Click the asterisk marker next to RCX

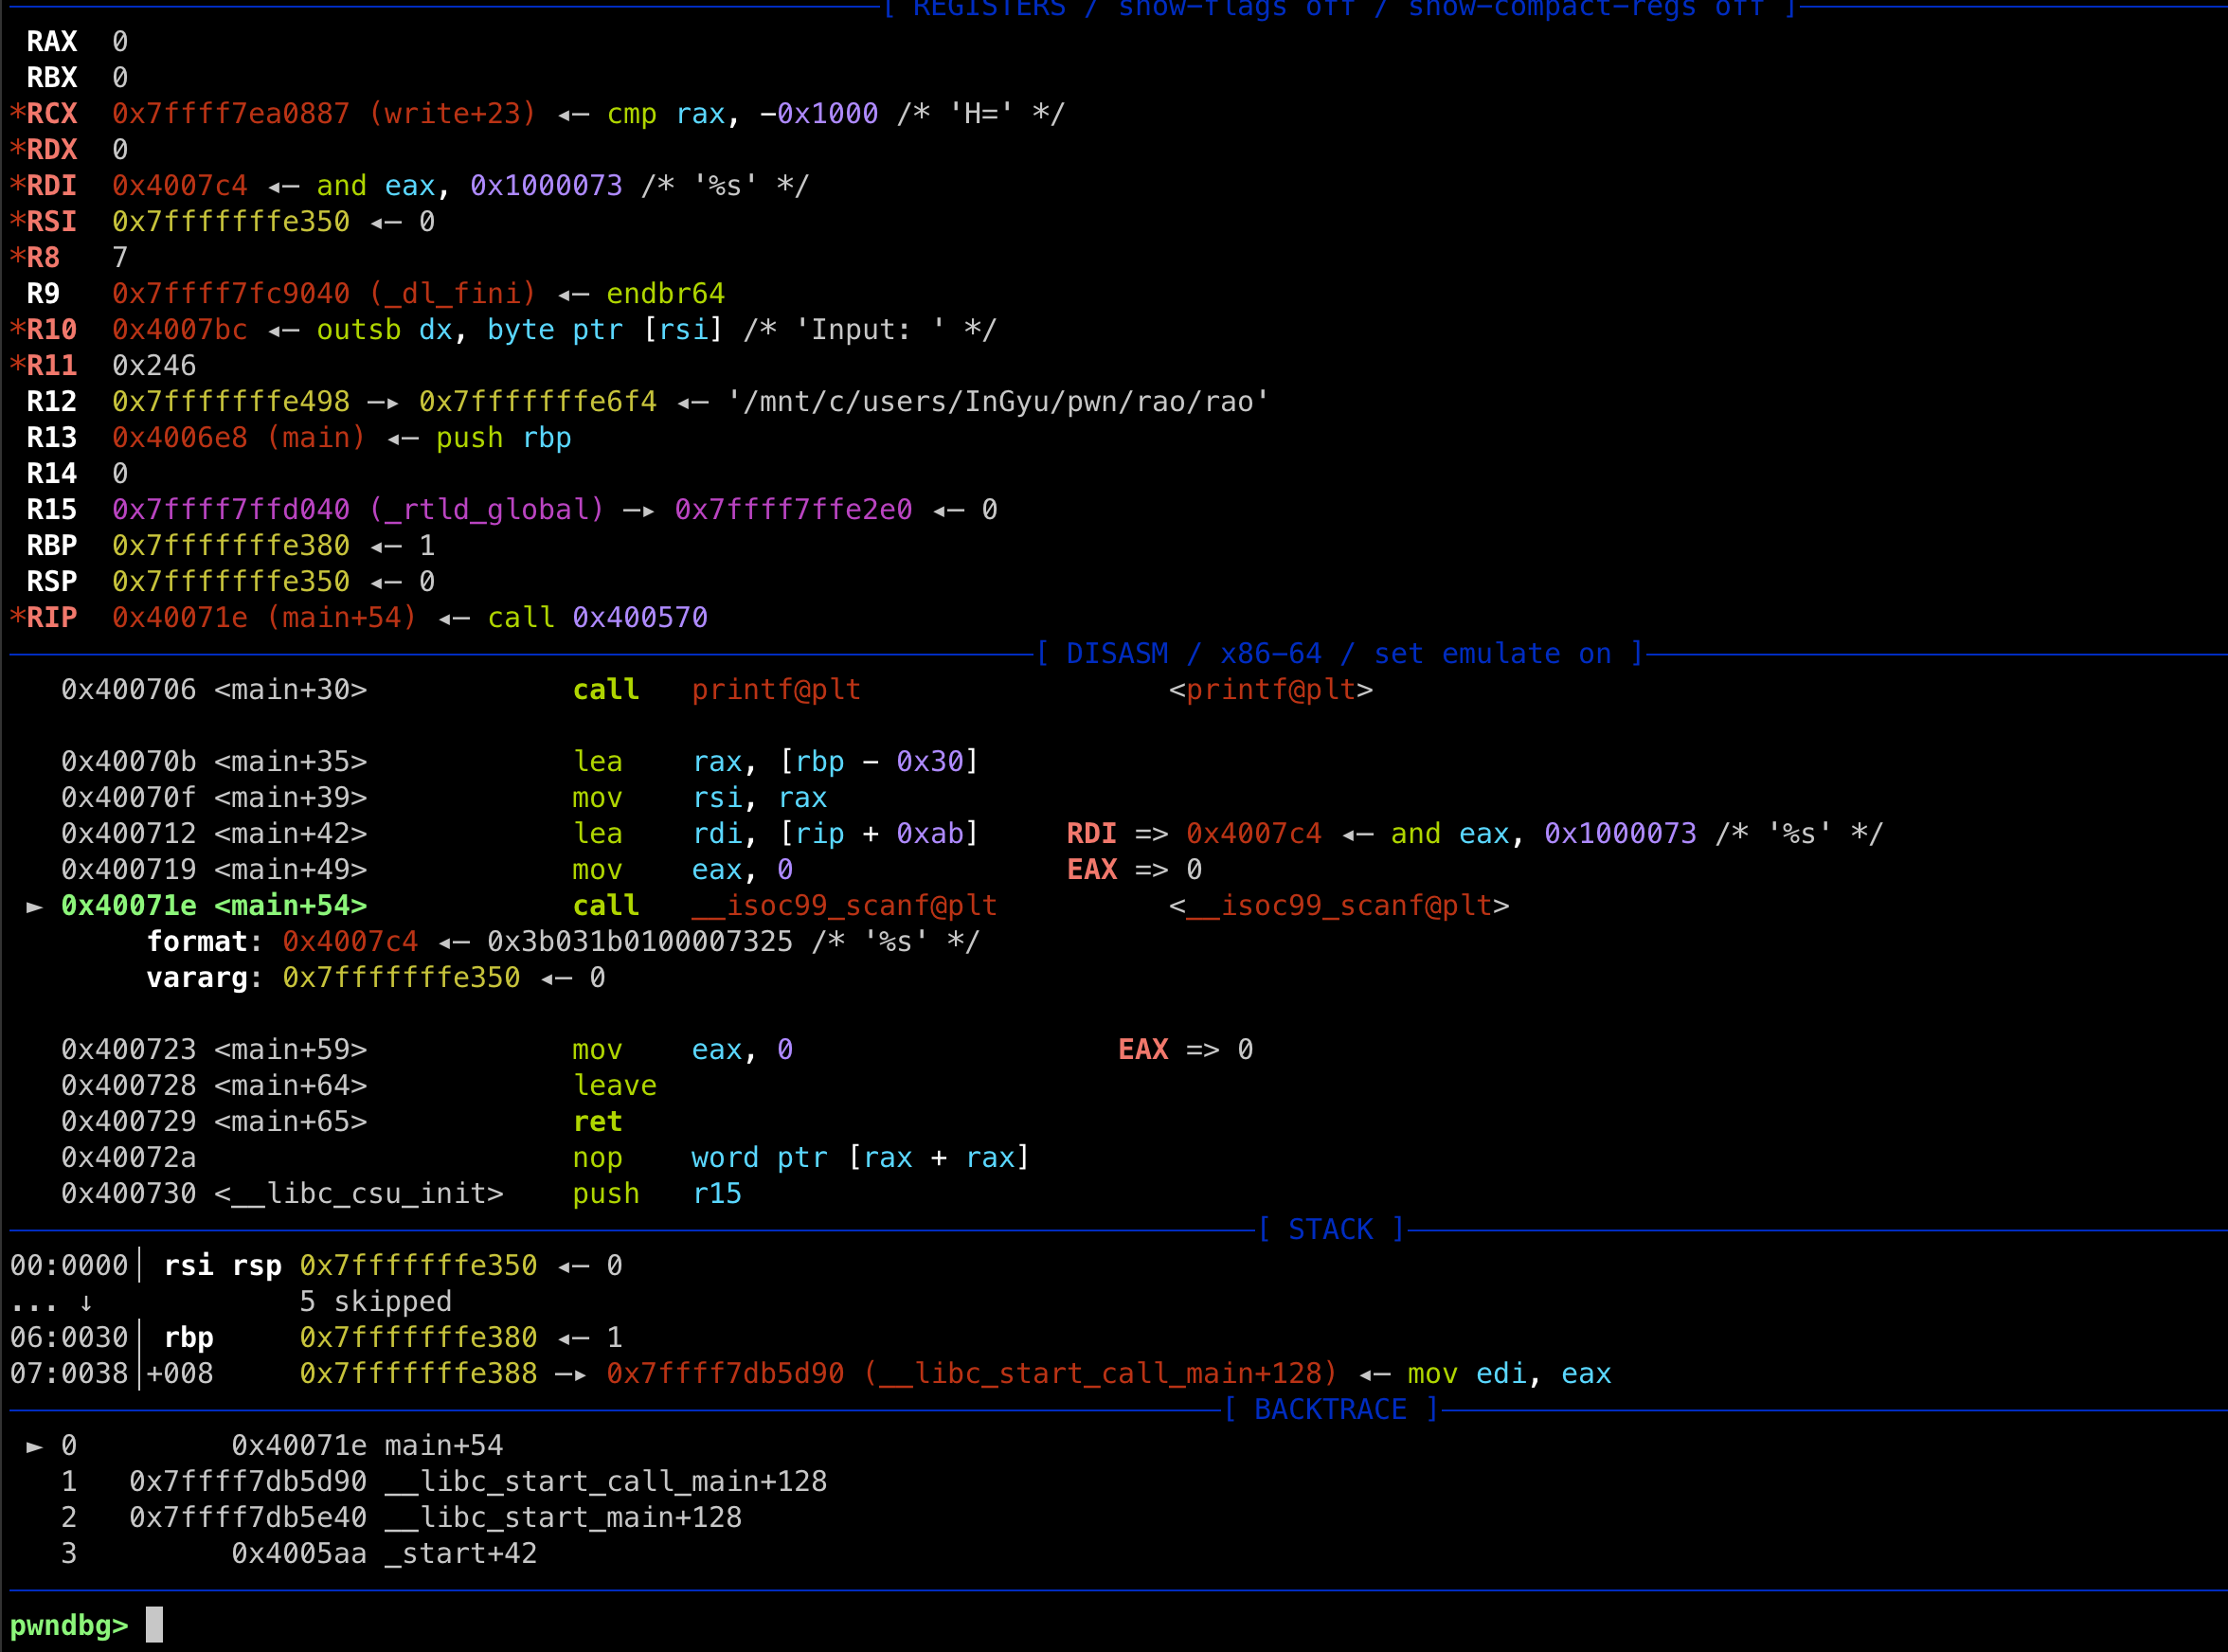17,114
